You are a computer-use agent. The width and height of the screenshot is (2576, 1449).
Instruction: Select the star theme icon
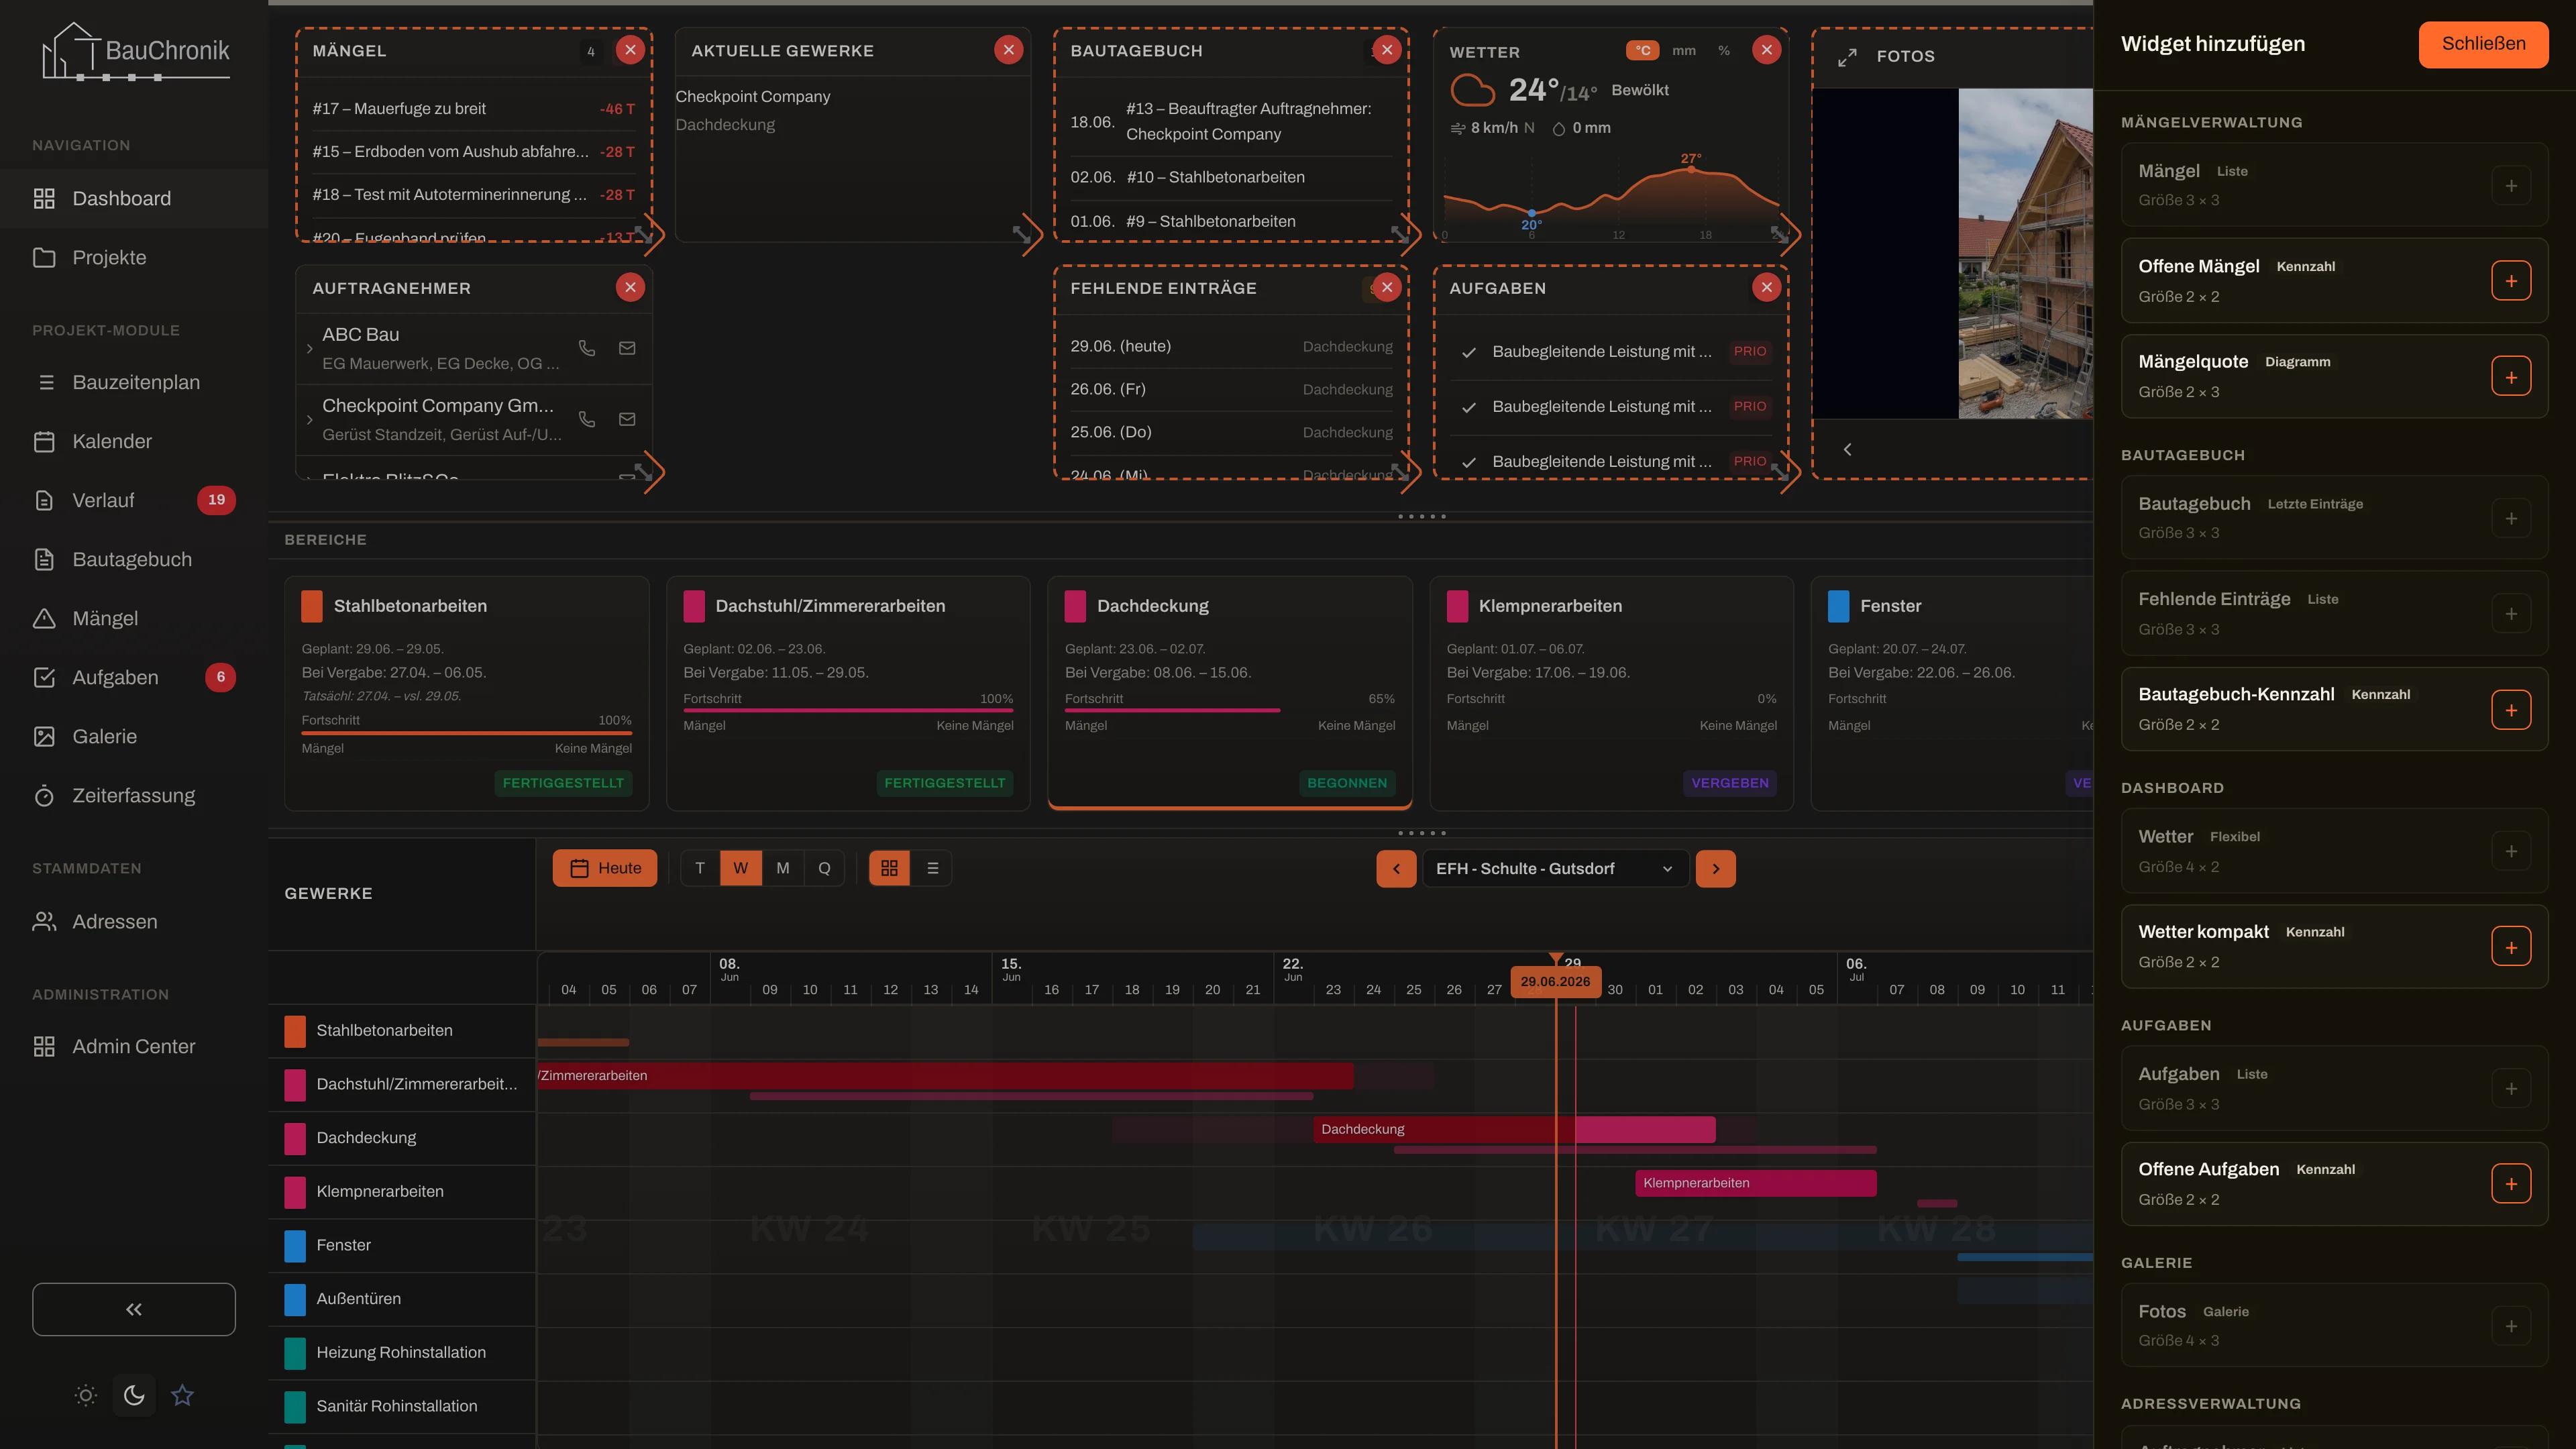pyautogui.click(x=182, y=1395)
